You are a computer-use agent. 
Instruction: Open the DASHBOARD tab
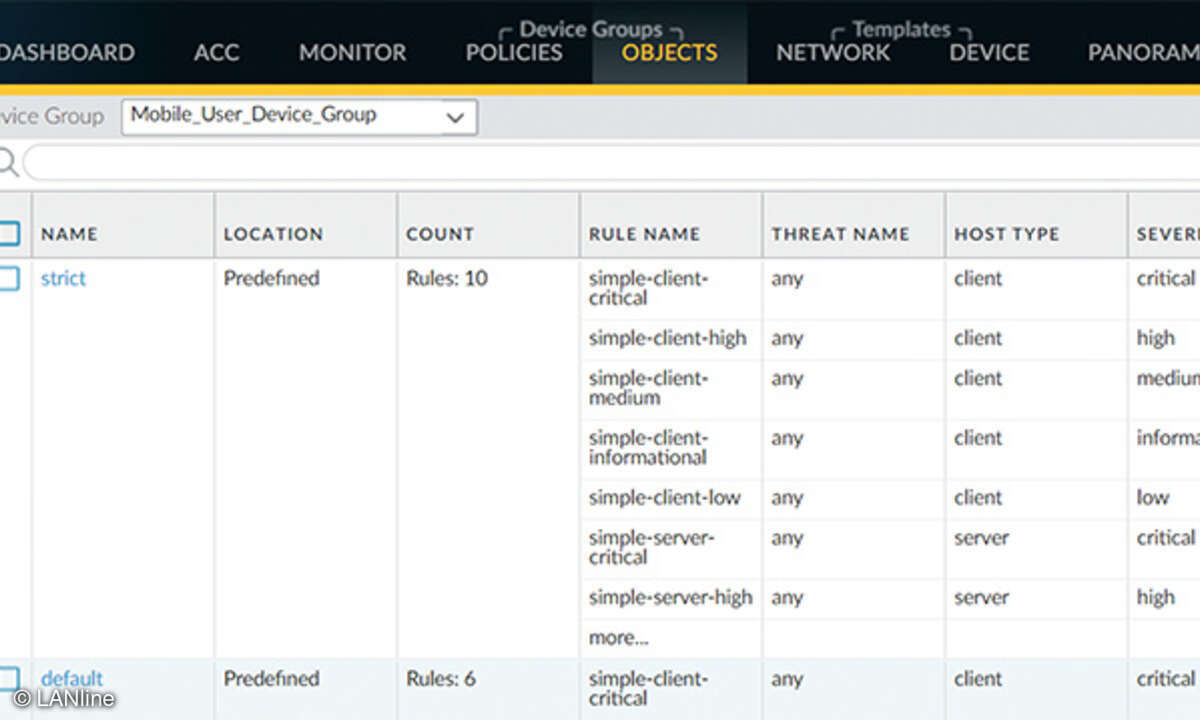pyautogui.click(x=67, y=52)
